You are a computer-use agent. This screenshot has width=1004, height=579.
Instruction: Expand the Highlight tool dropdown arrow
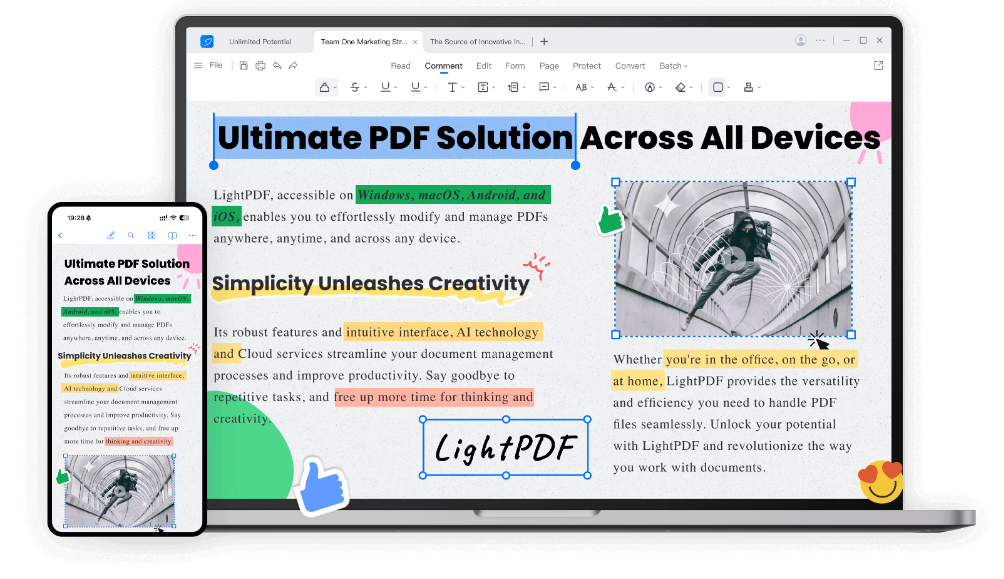[335, 88]
